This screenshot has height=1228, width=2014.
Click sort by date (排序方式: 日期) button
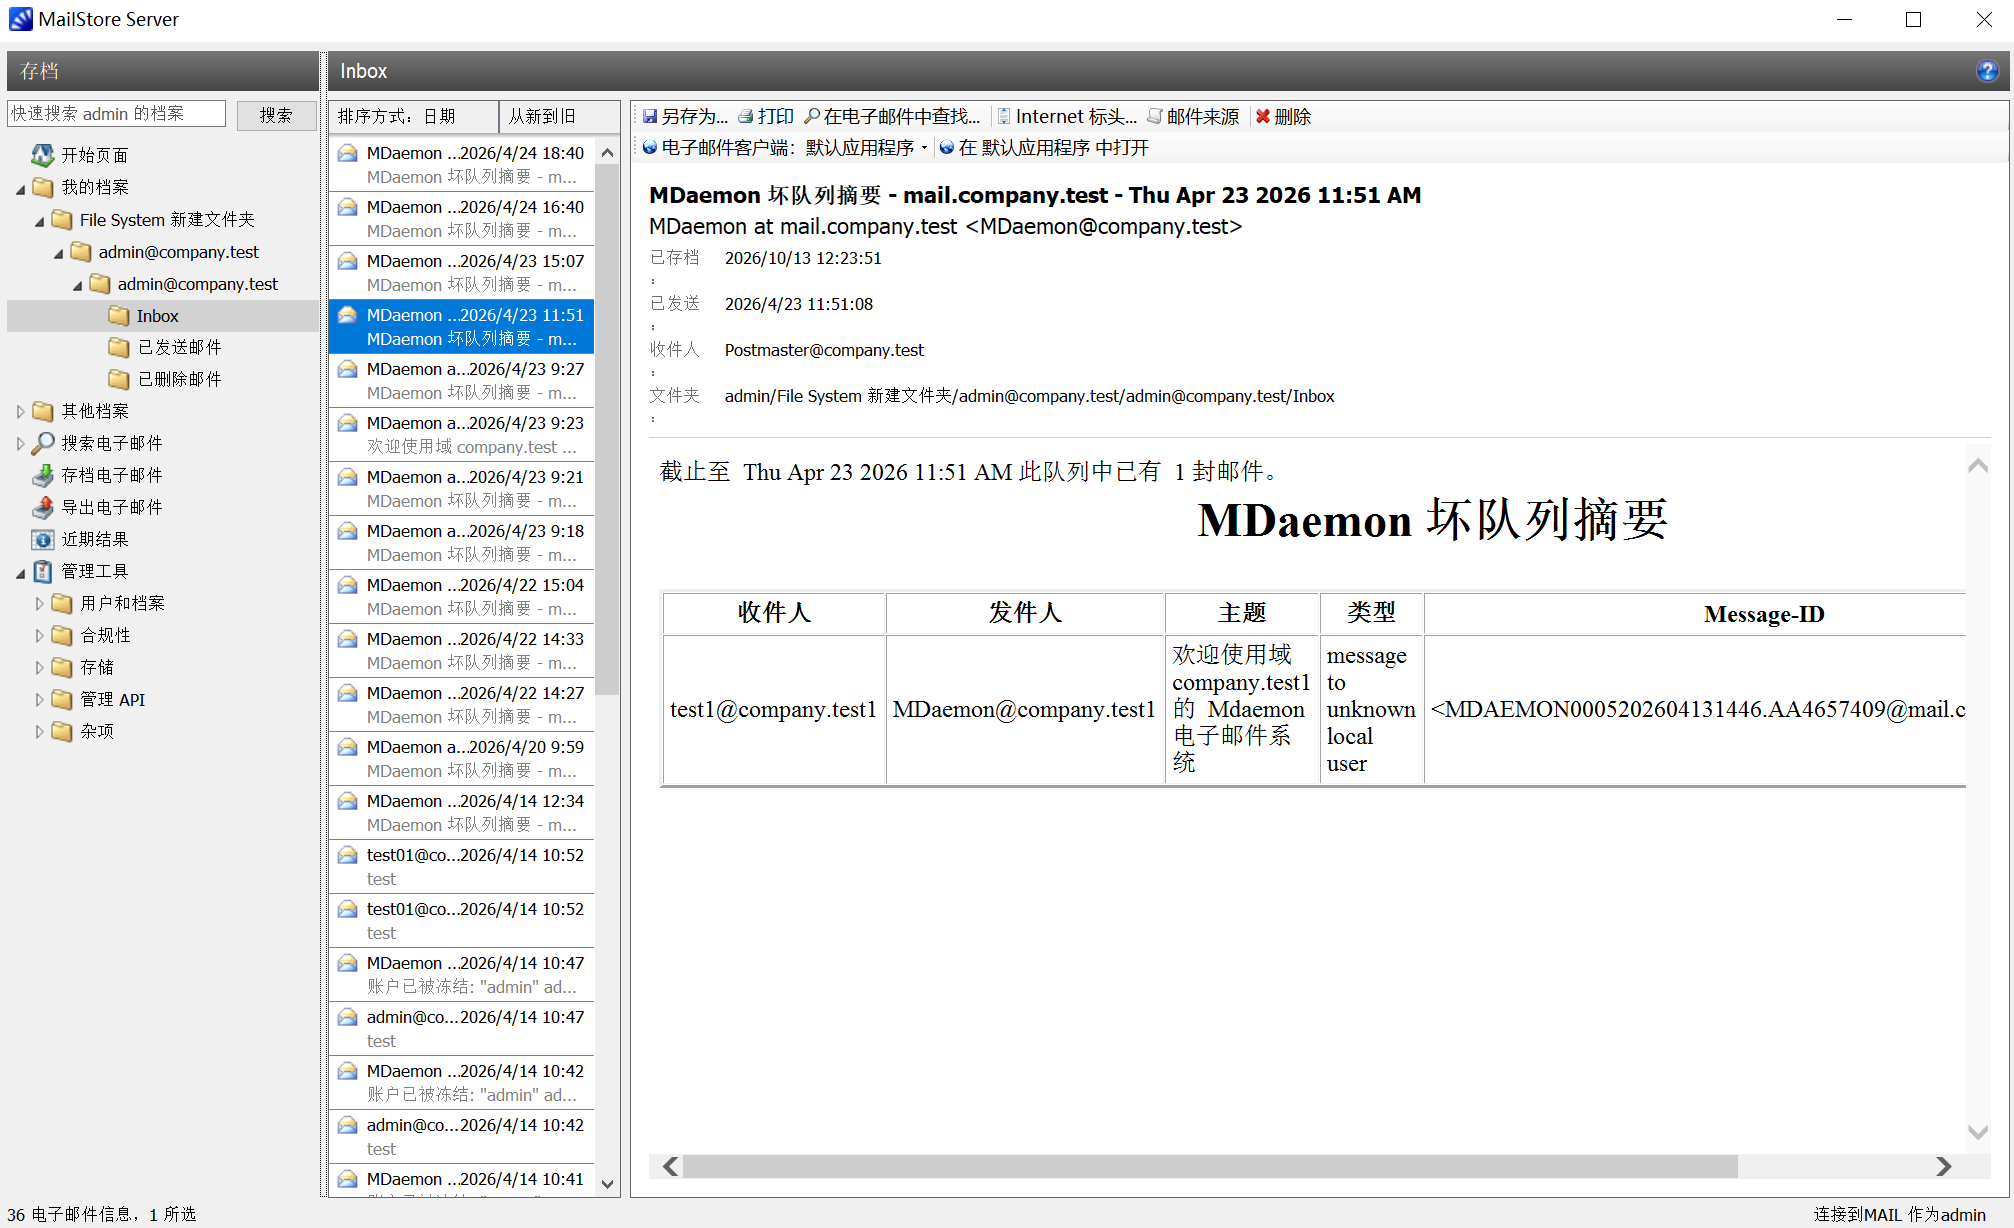click(414, 117)
